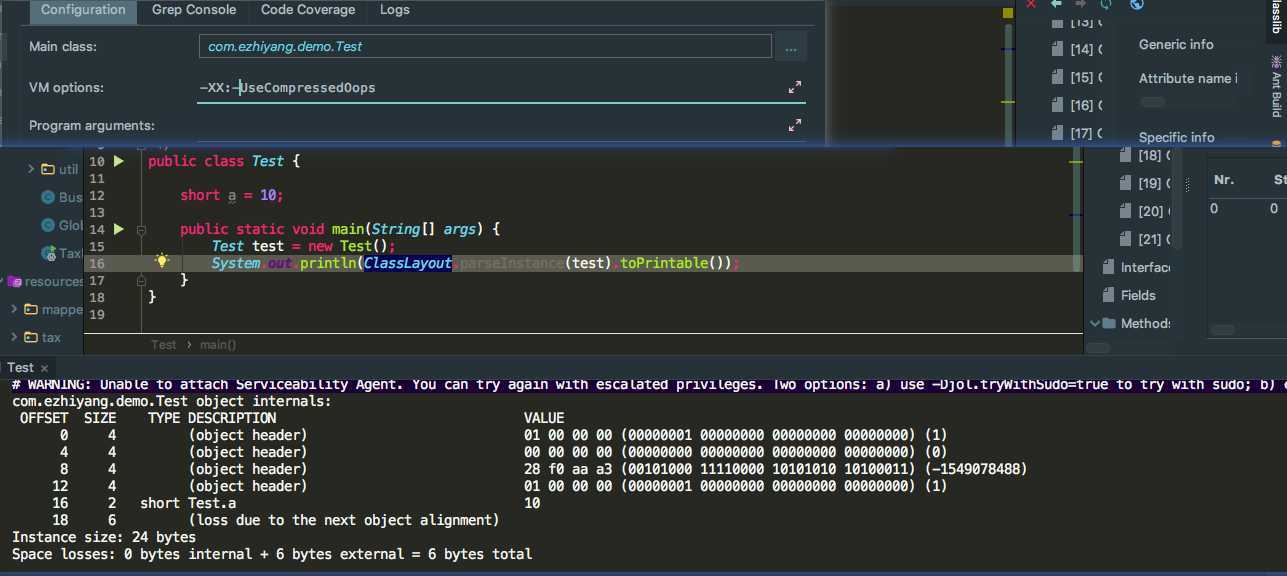1287x576 pixels.
Task: Click the fold end marker on line 17
Action: pyautogui.click(x=141, y=281)
